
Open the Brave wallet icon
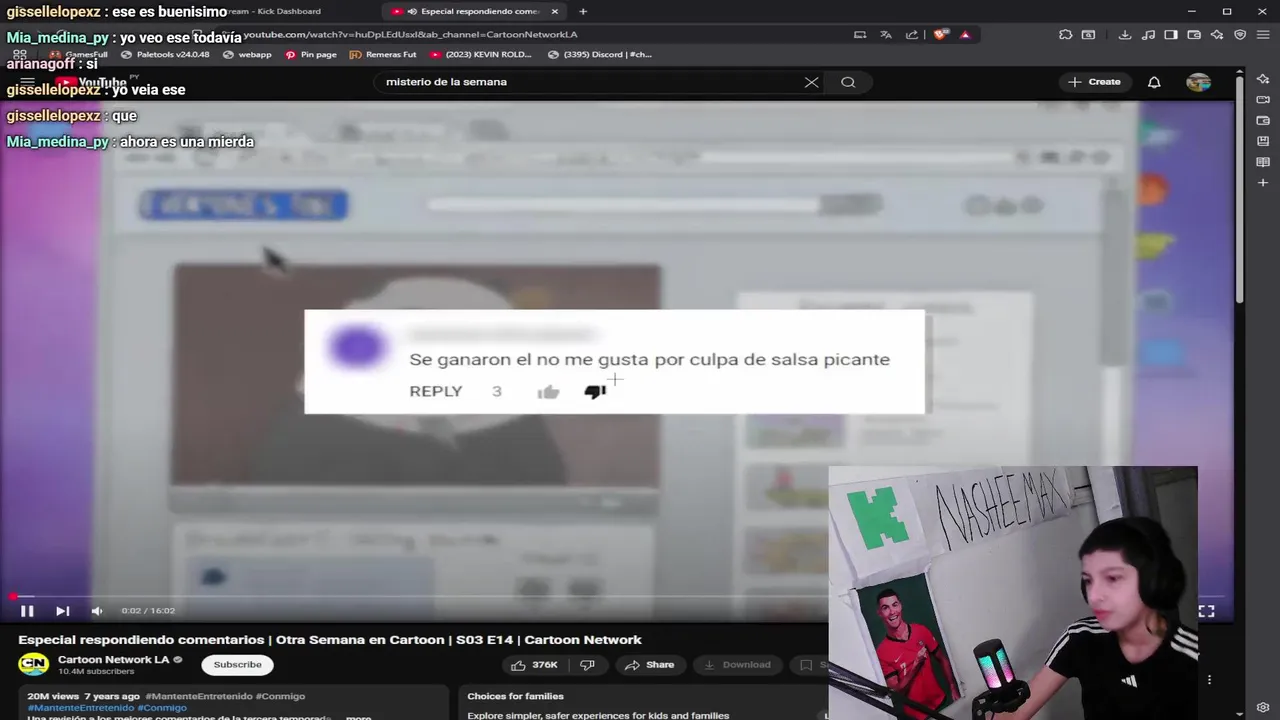1194,34
